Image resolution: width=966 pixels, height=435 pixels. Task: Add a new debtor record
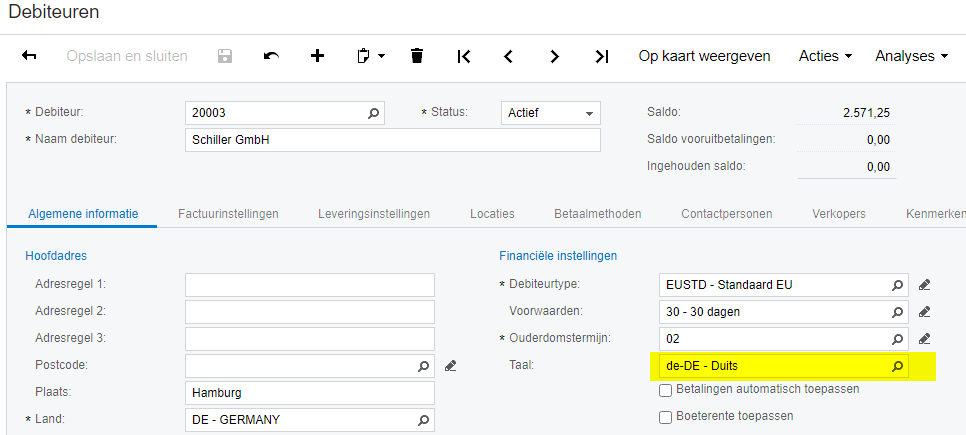[318, 56]
